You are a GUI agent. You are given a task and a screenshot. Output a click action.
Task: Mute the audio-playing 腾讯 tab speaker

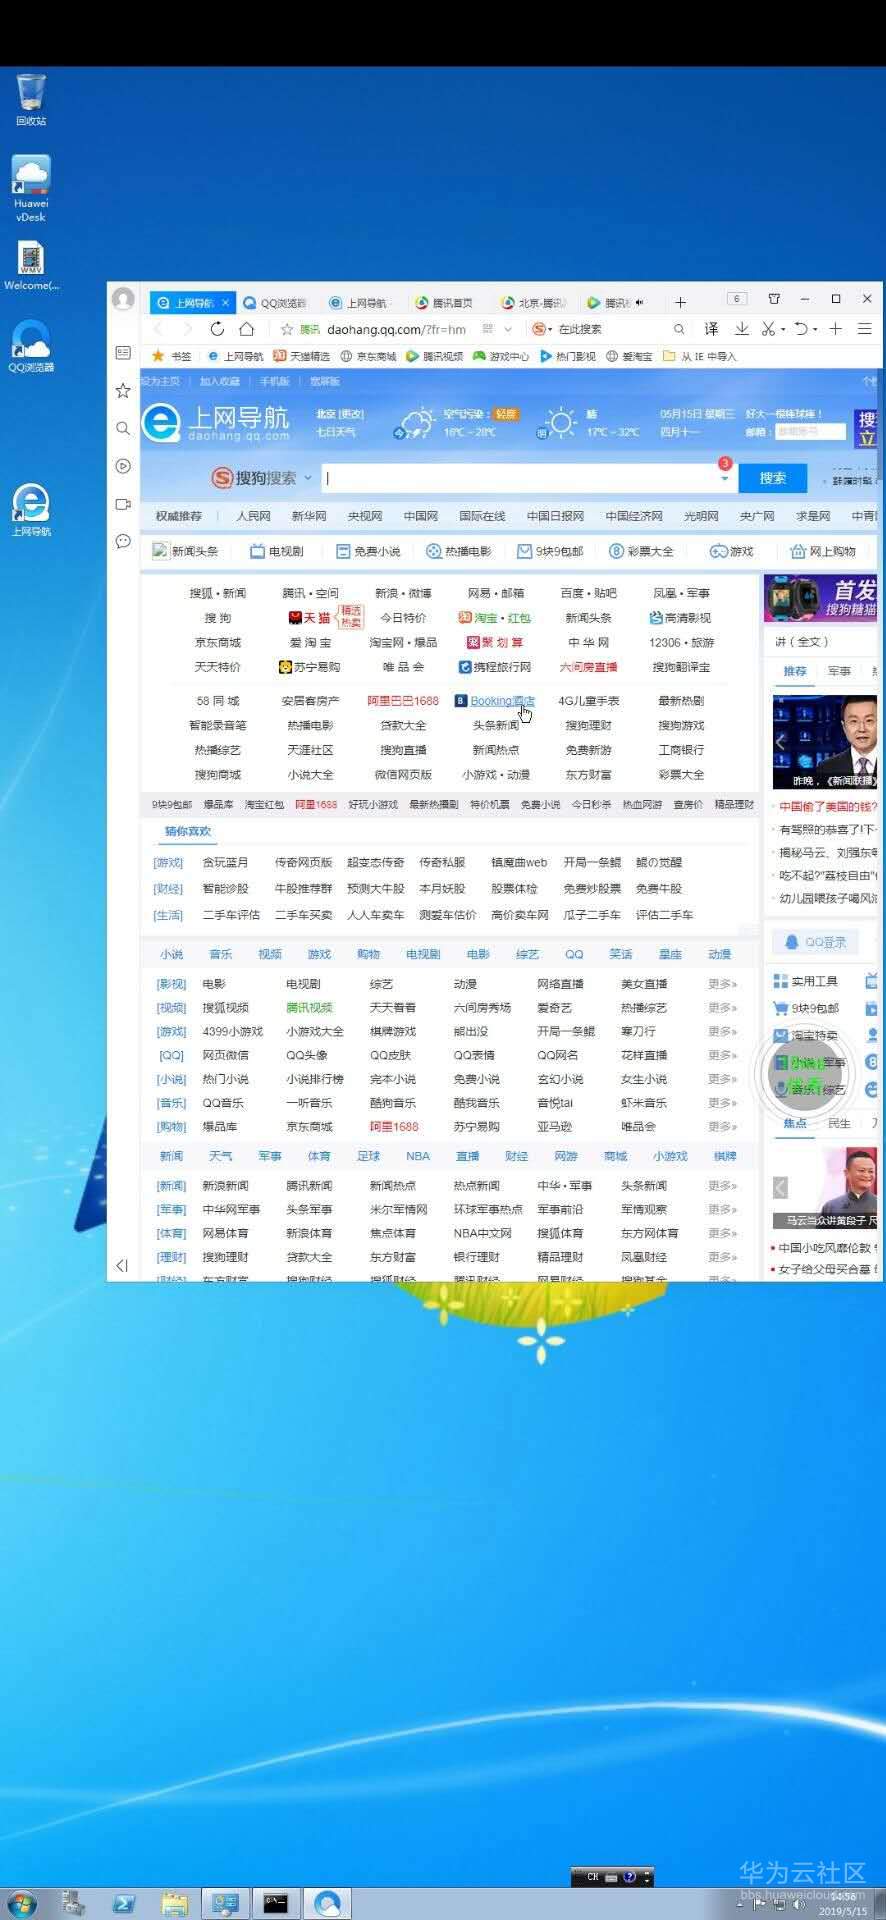coord(640,303)
